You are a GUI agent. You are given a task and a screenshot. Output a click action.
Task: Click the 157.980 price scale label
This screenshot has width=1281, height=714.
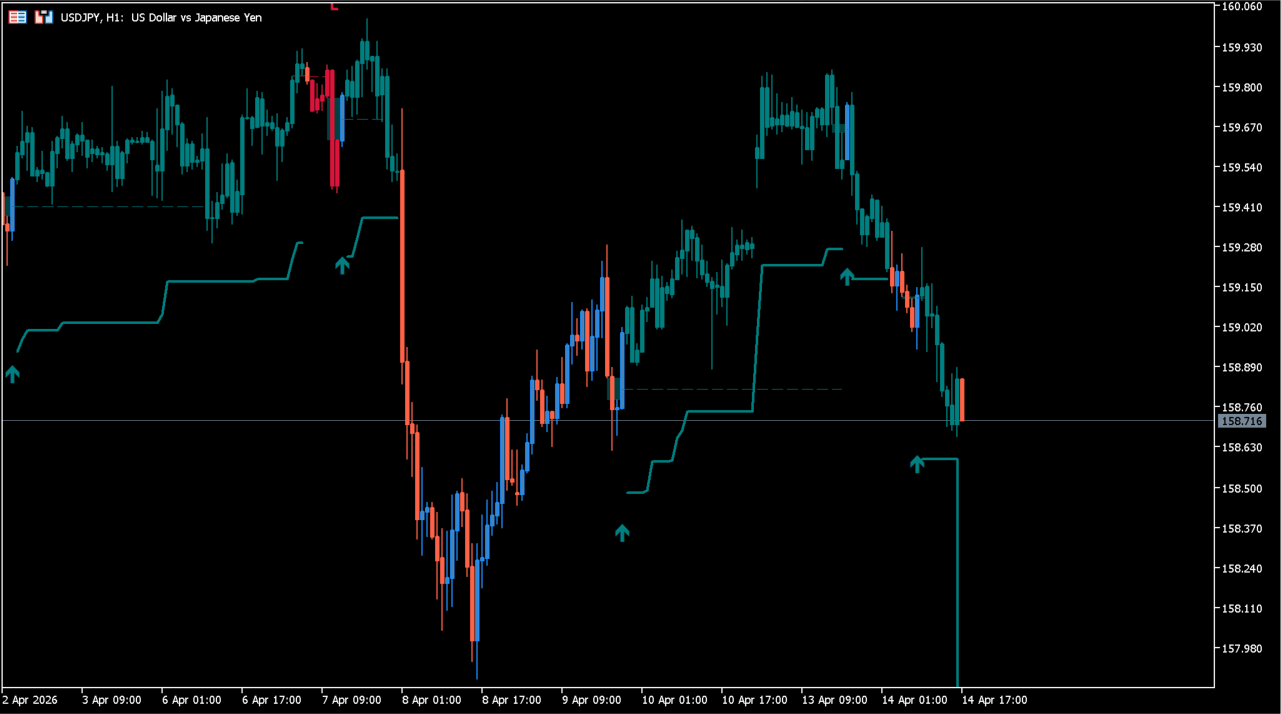[1240, 648]
